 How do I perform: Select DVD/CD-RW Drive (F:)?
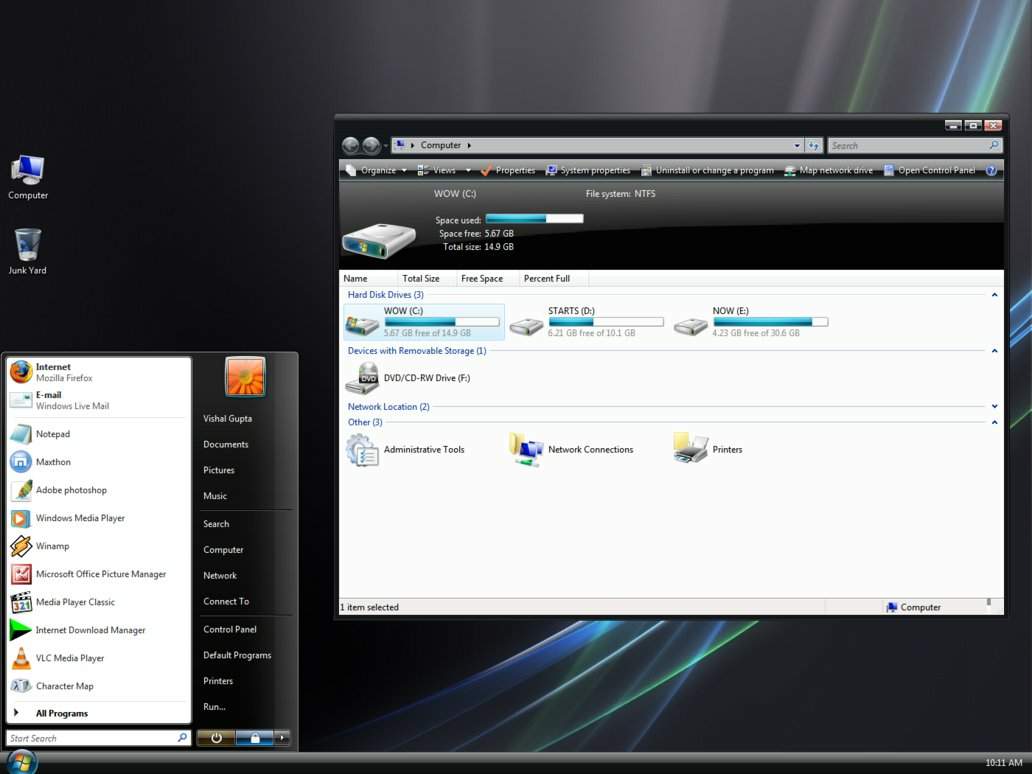[x=408, y=378]
